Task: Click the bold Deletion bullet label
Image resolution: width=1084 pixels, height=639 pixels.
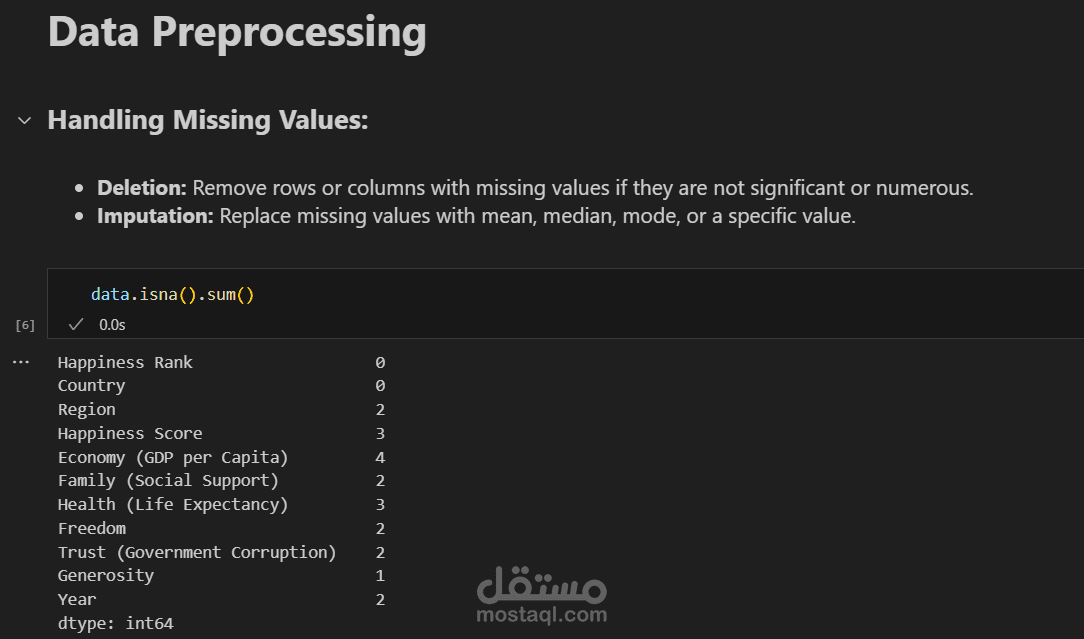Action: tap(141, 188)
